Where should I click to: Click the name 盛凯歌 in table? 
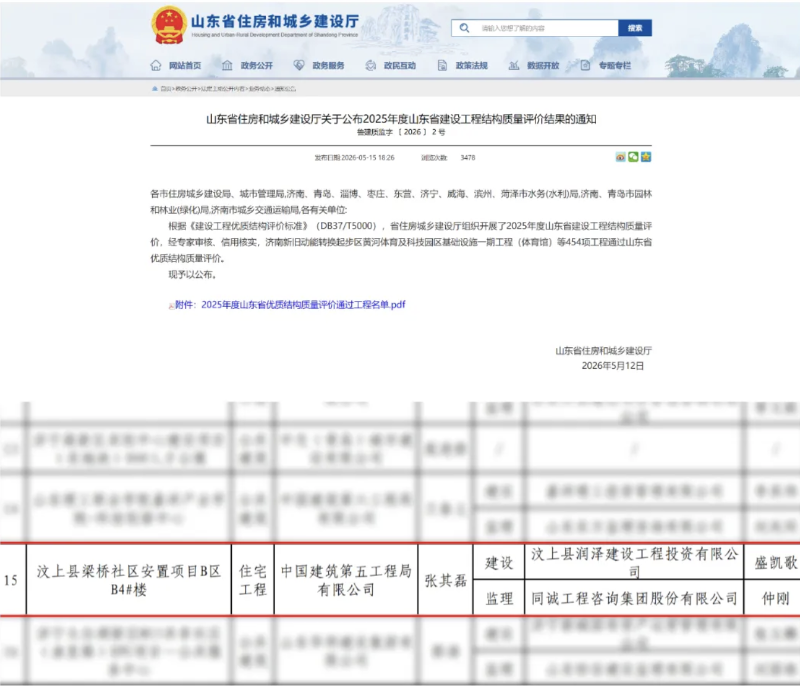(776, 563)
